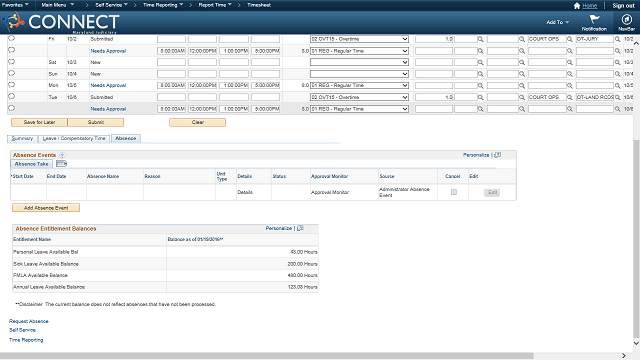
Task: Click the Sign out link
Action: [623, 5]
